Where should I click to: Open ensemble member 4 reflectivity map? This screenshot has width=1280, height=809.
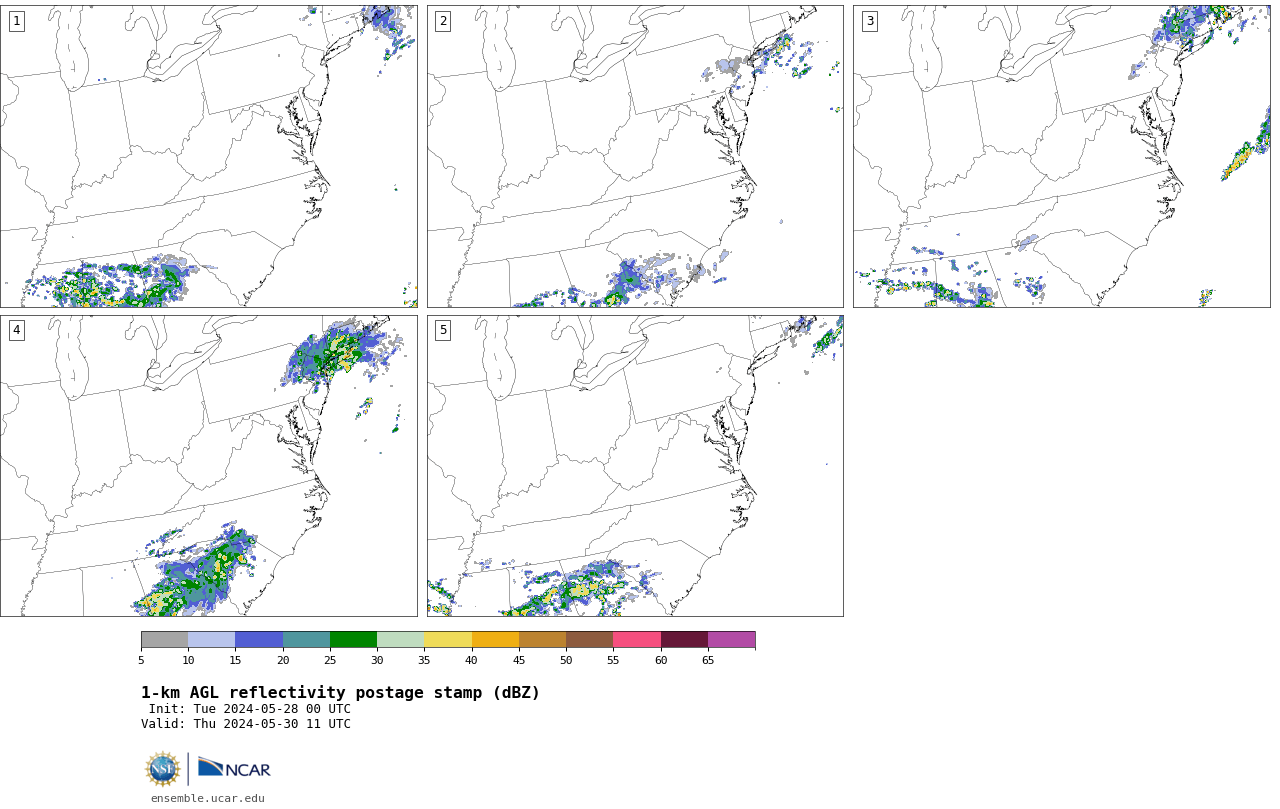click(x=208, y=466)
